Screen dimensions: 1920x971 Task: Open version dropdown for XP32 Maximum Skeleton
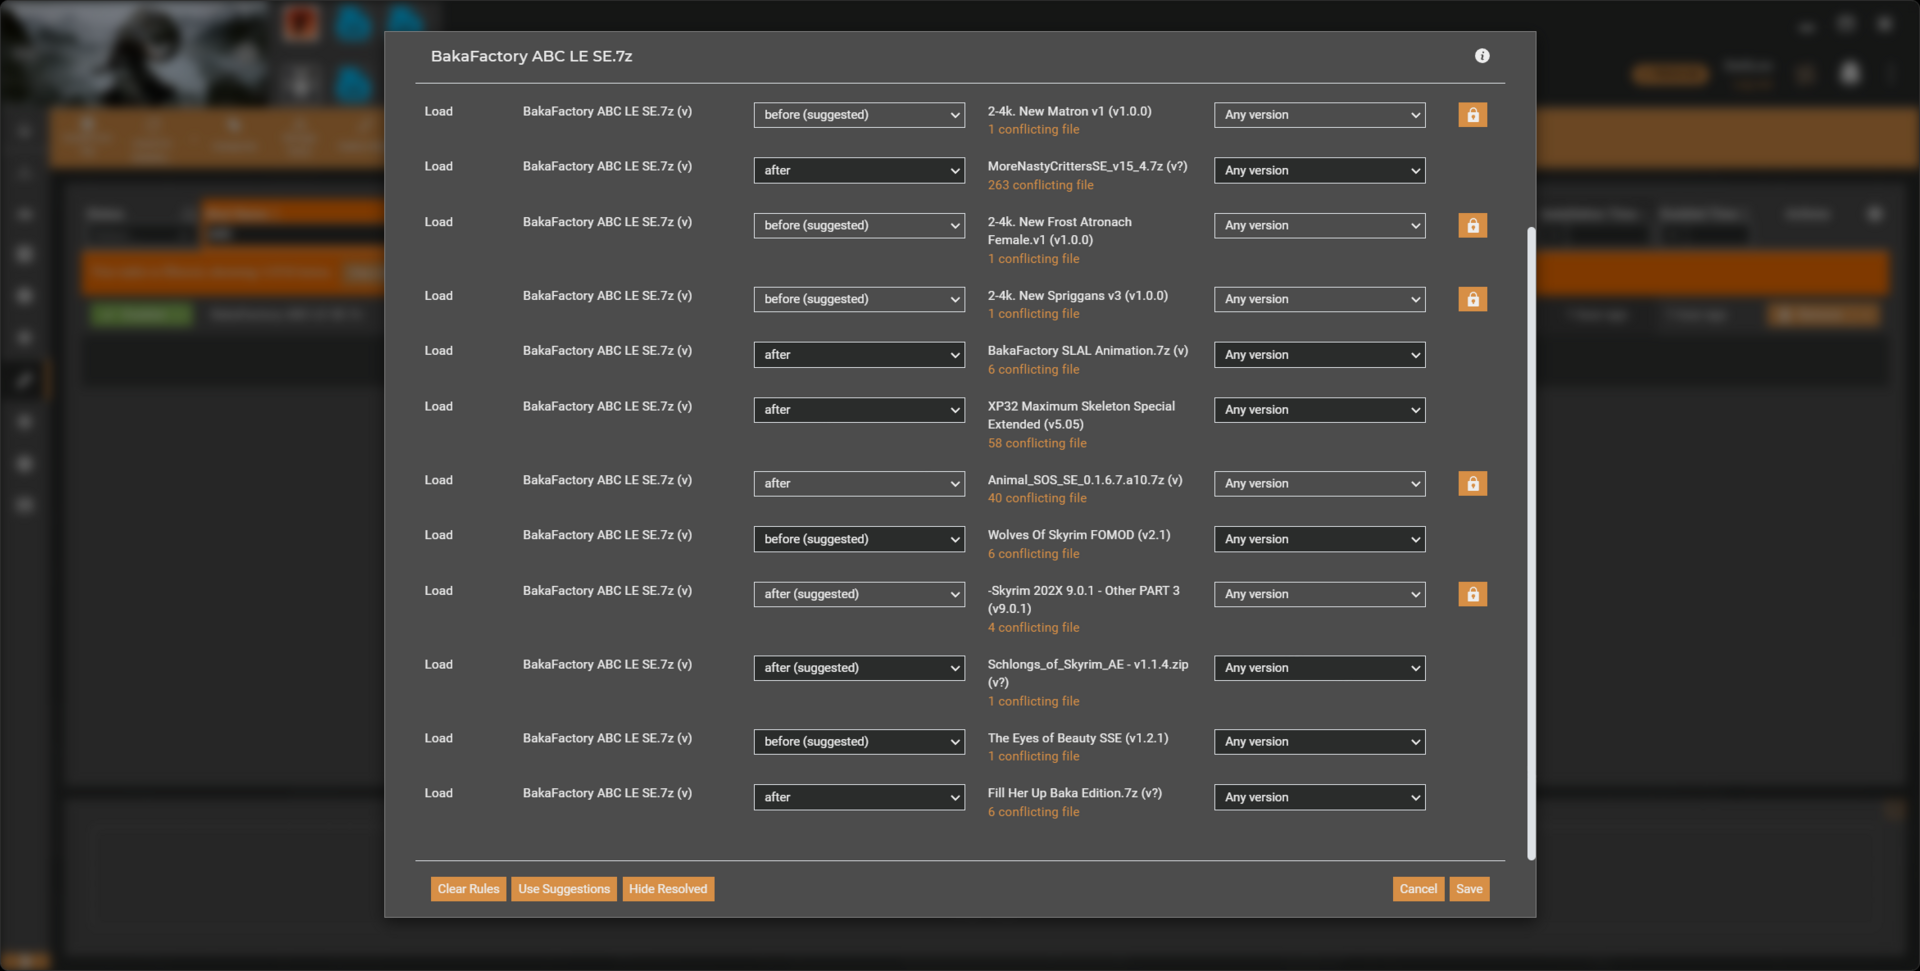click(1320, 410)
